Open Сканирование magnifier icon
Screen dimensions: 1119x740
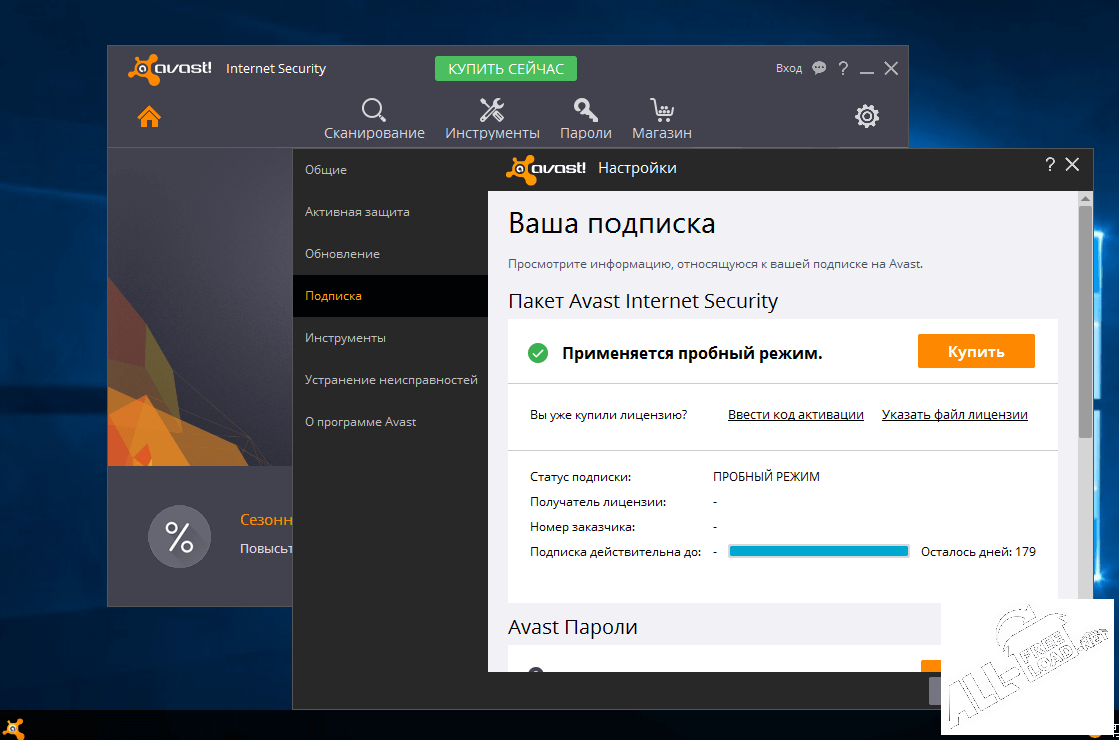(x=374, y=110)
